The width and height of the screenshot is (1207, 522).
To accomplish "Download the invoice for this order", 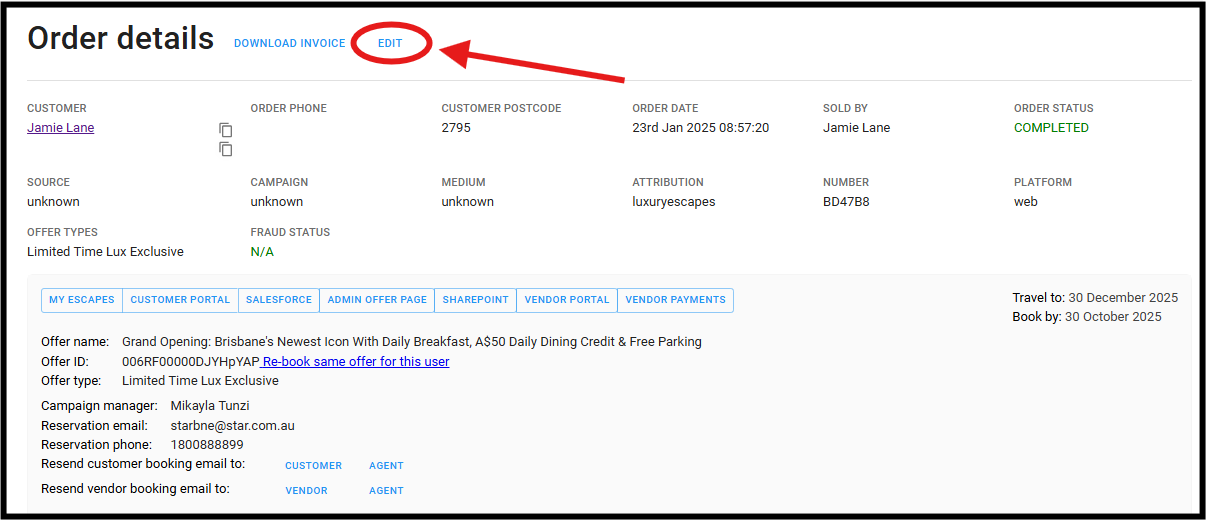I will (x=289, y=44).
